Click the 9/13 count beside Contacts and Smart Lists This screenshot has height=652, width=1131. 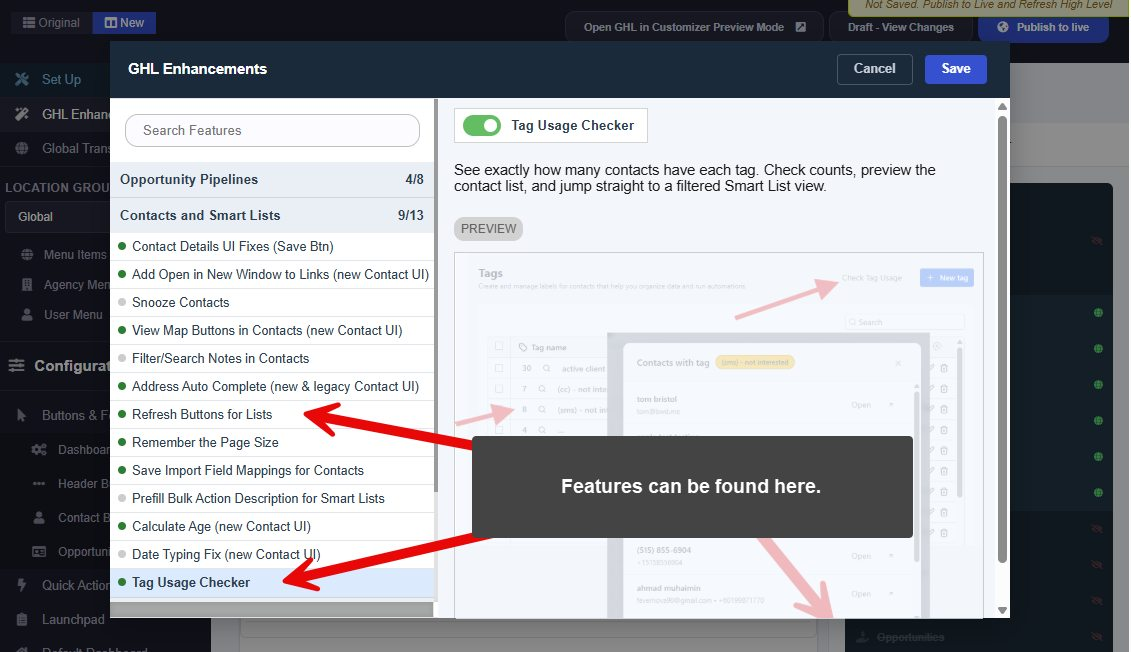point(410,215)
